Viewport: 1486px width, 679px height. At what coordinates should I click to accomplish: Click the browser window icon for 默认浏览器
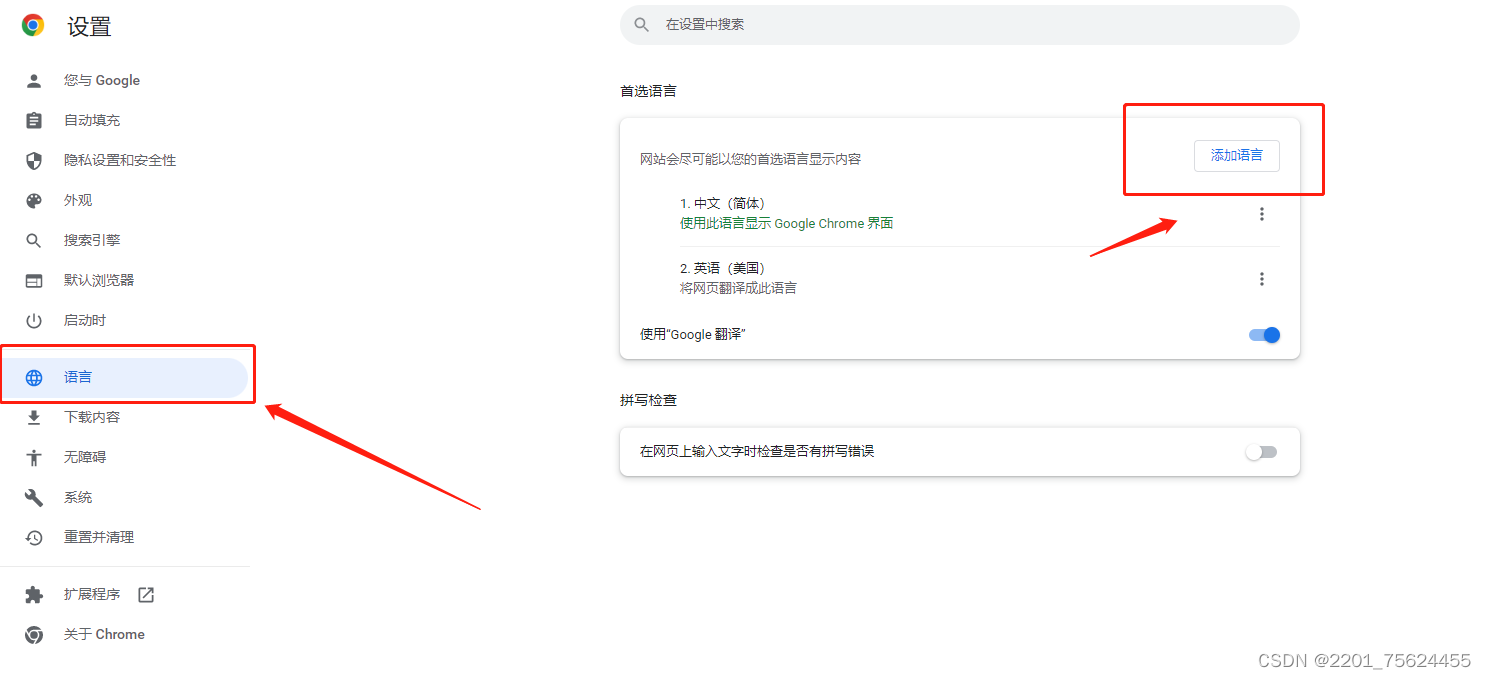[34, 280]
